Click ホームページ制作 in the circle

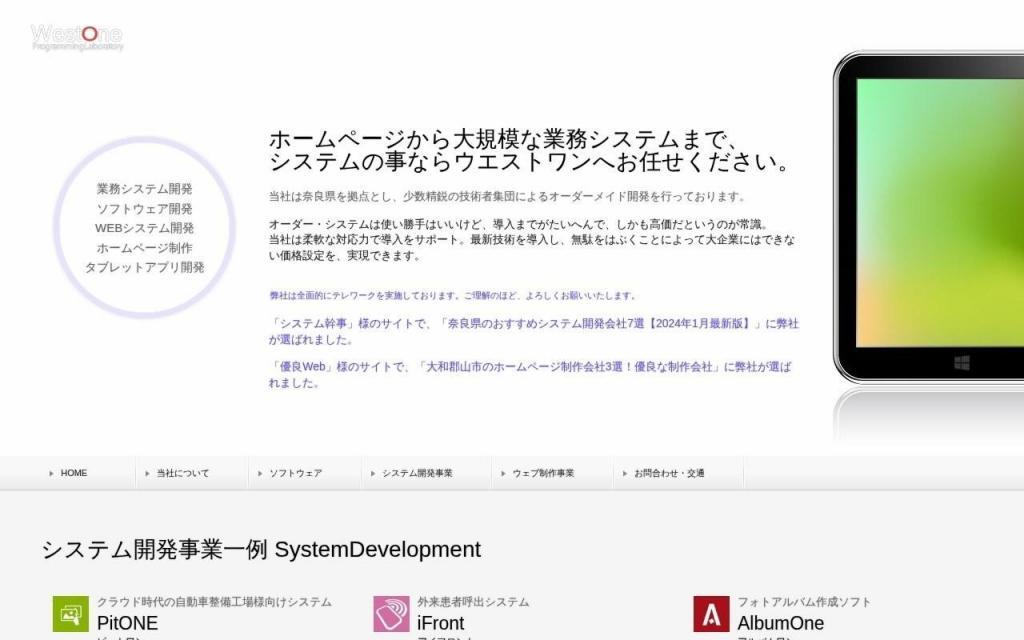[x=144, y=248]
